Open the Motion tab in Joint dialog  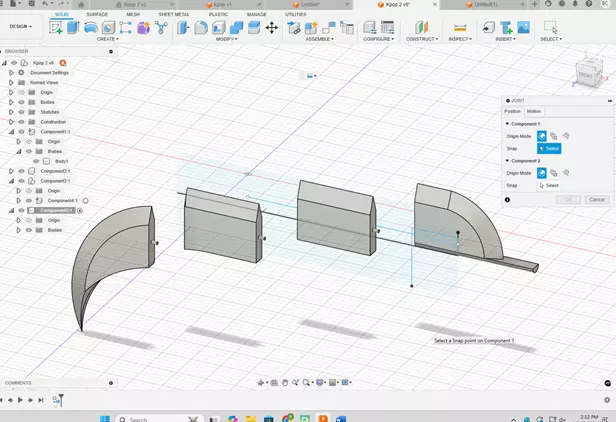534,111
